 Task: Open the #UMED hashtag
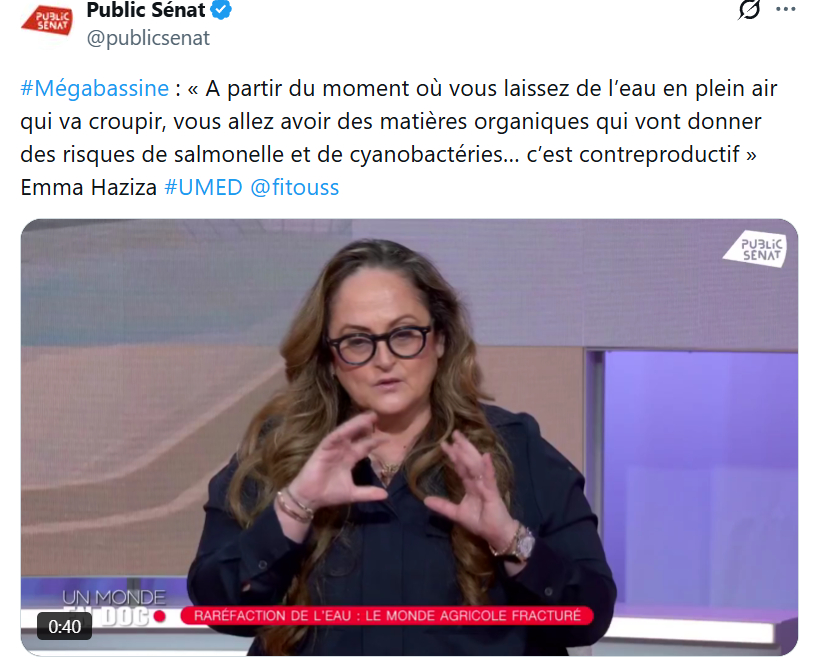click(203, 187)
